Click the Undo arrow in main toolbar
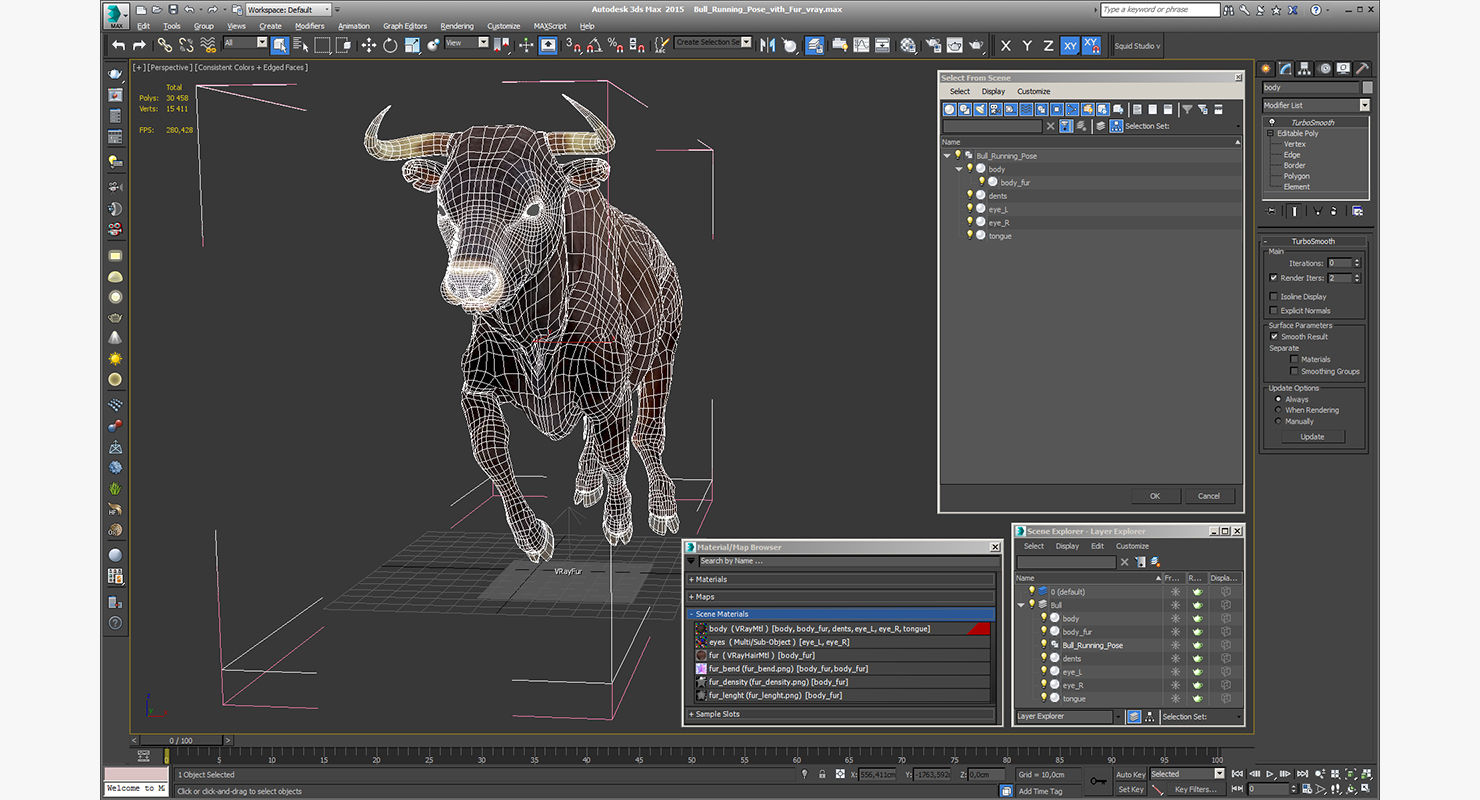Image resolution: width=1480 pixels, height=800 pixels. [119, 45]
